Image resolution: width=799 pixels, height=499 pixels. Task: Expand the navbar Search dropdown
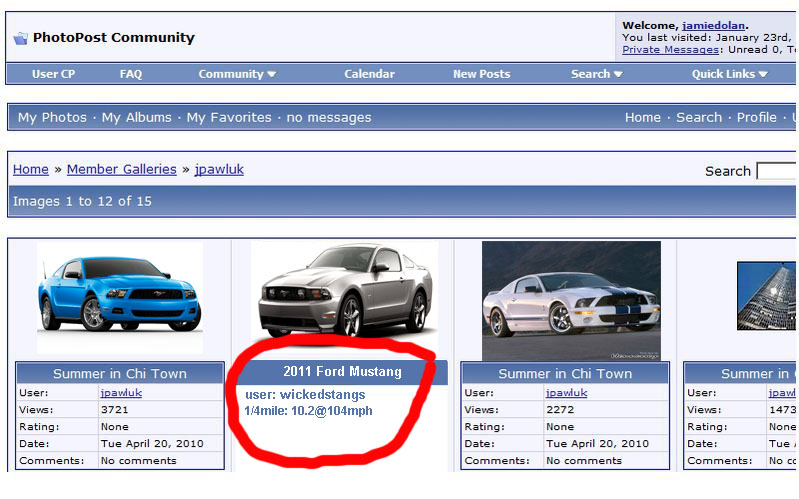click(x=596, y=74)
